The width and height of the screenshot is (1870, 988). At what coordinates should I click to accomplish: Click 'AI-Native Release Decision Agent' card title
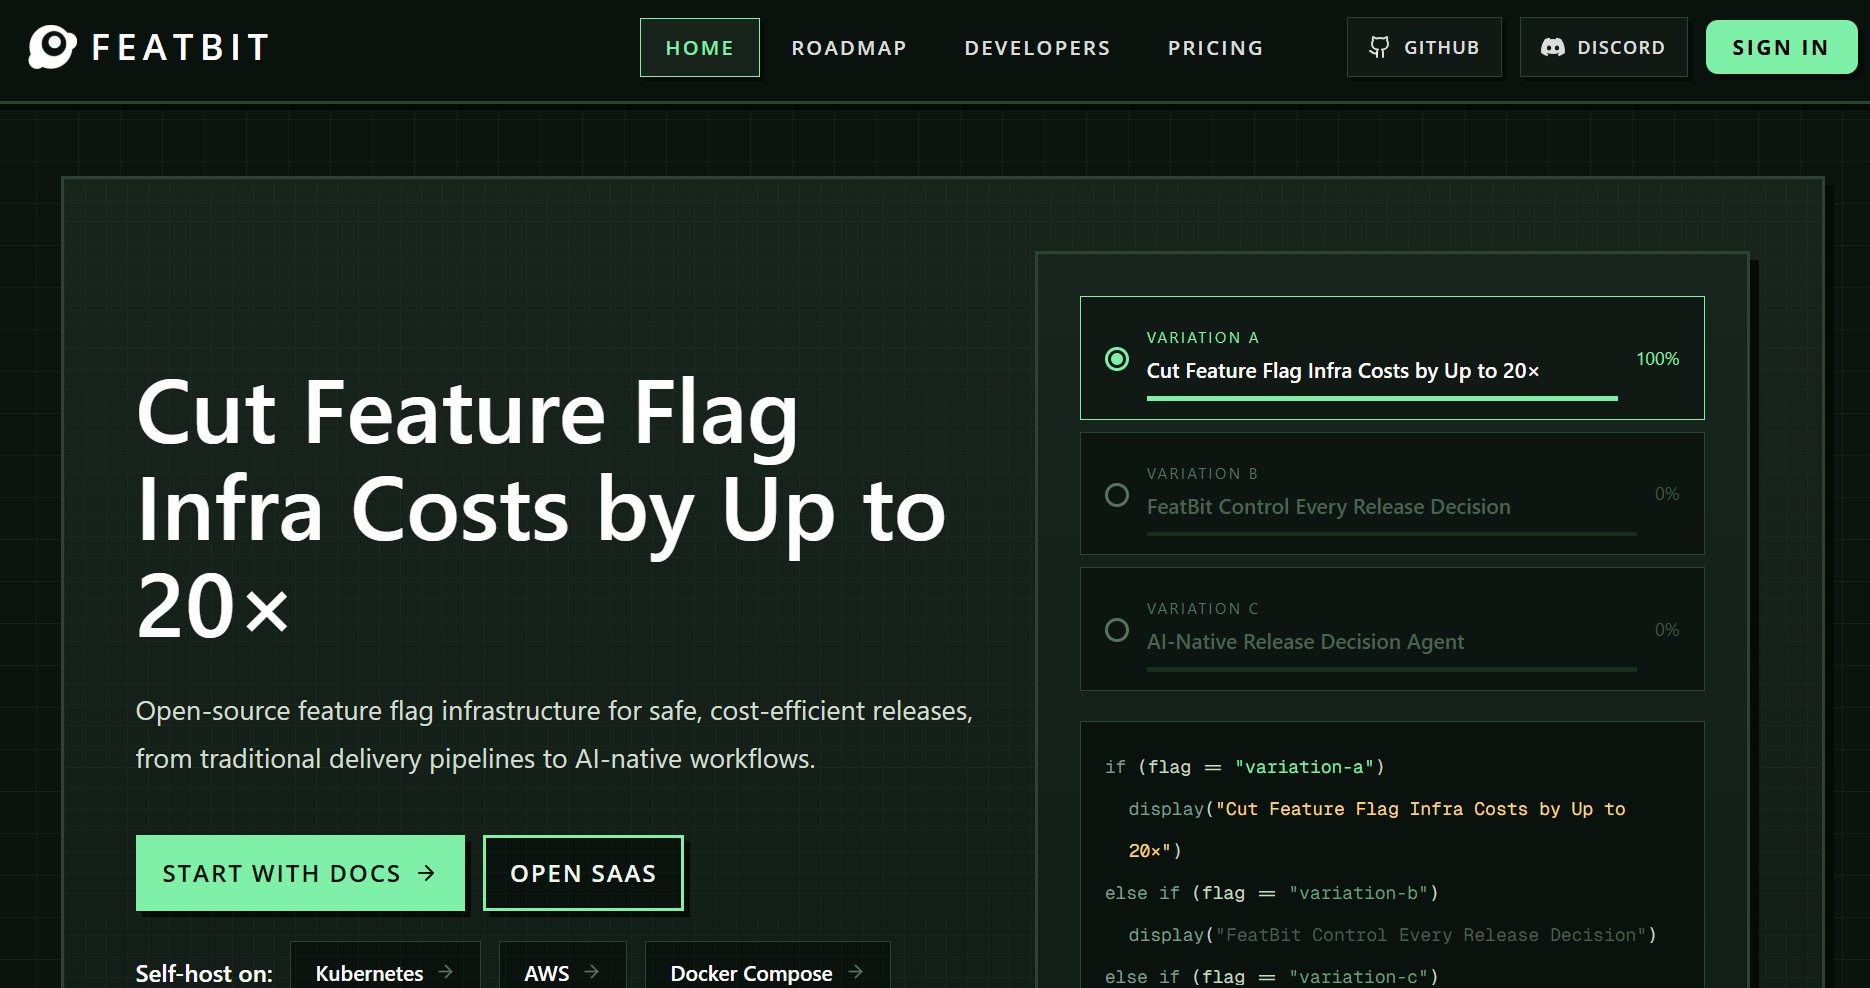coord(1305,642)
